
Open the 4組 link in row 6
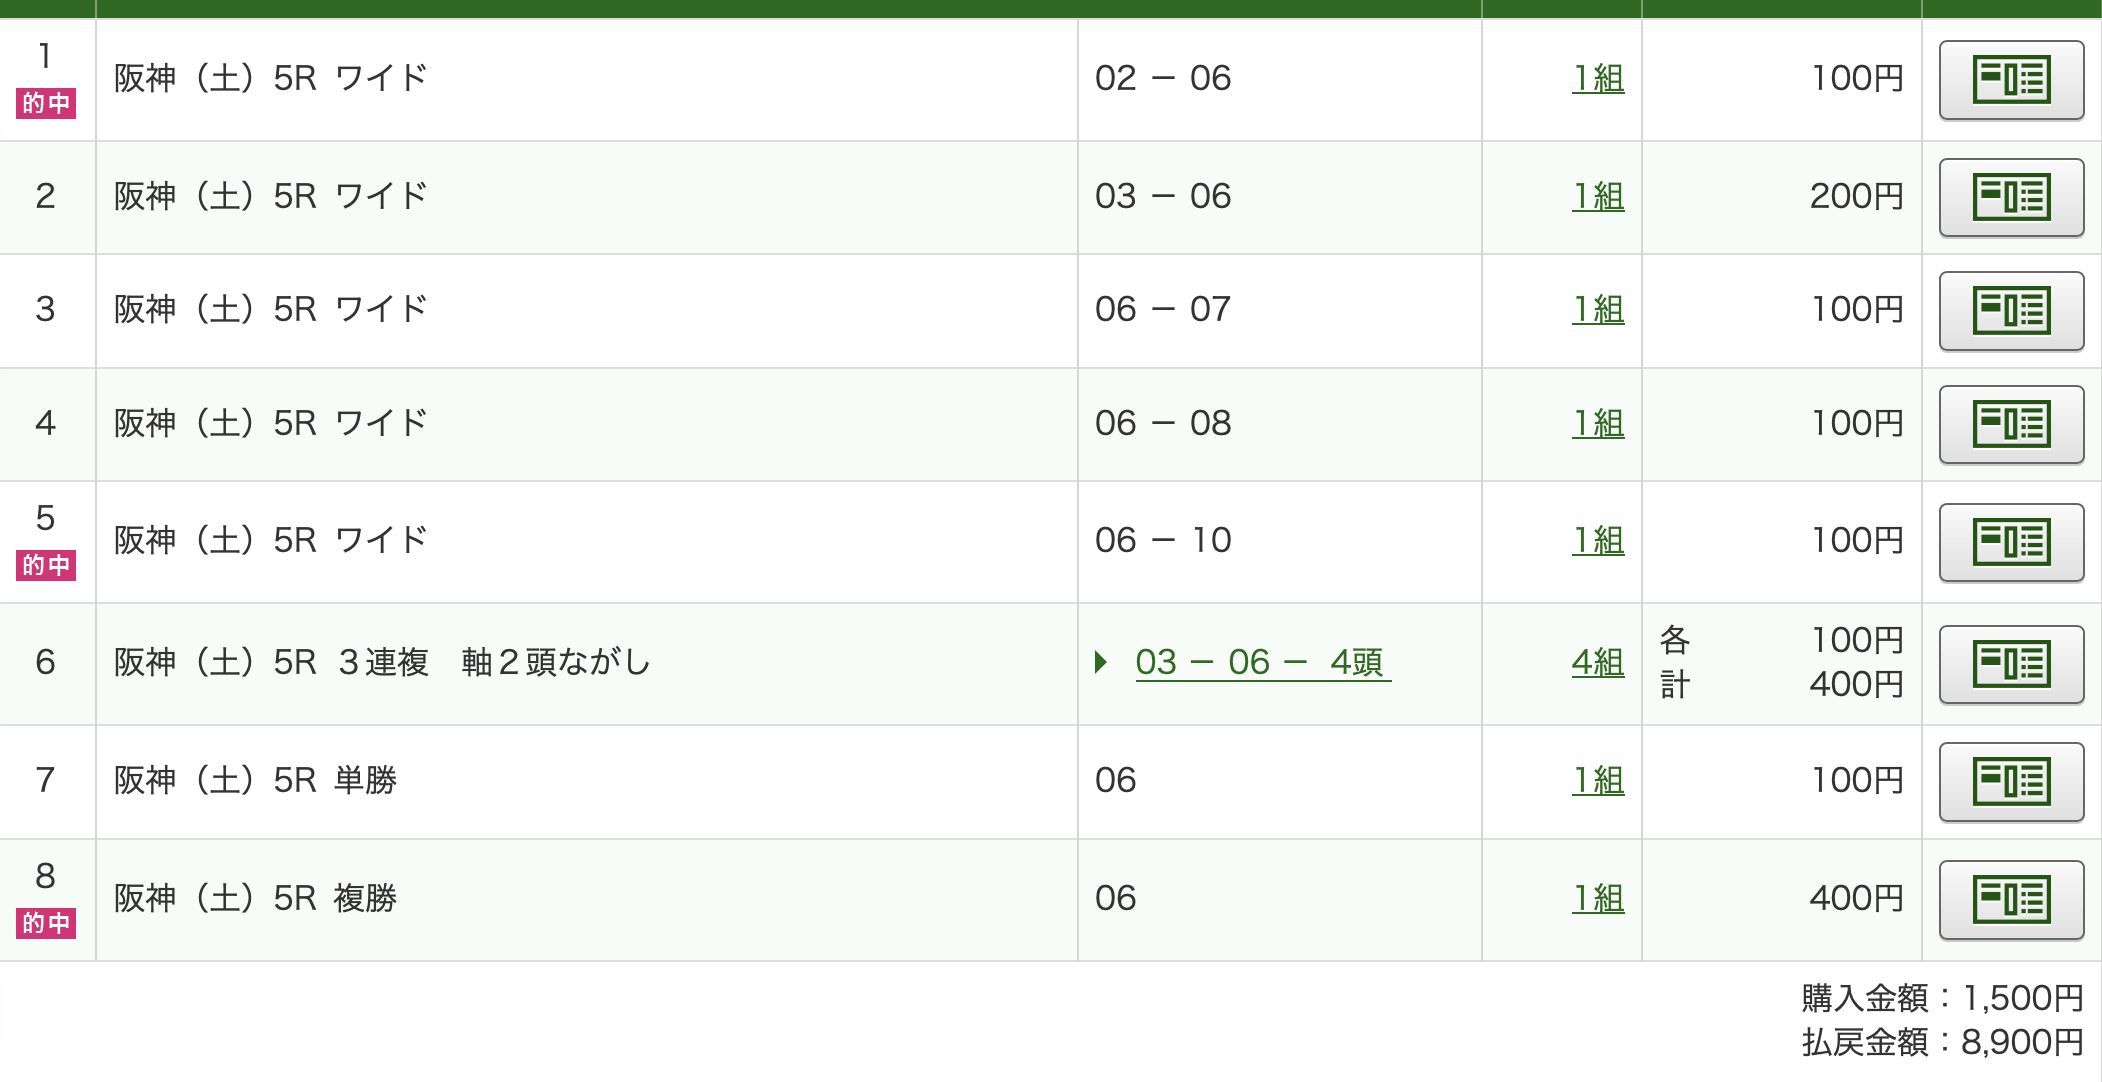click(1597, 662)
